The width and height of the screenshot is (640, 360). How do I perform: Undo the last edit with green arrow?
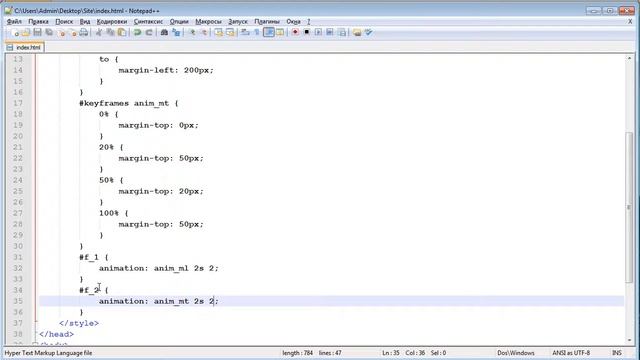(137, 33)
